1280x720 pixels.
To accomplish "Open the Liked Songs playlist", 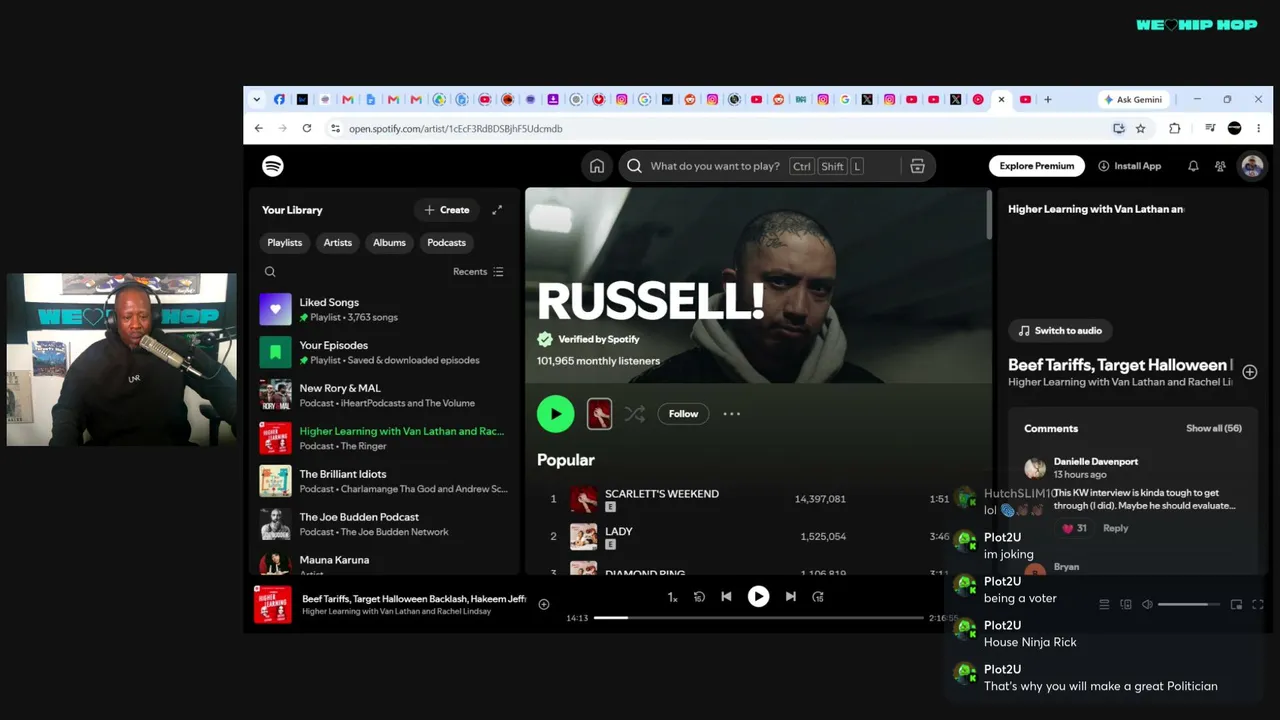I will [x=384, y=310].
